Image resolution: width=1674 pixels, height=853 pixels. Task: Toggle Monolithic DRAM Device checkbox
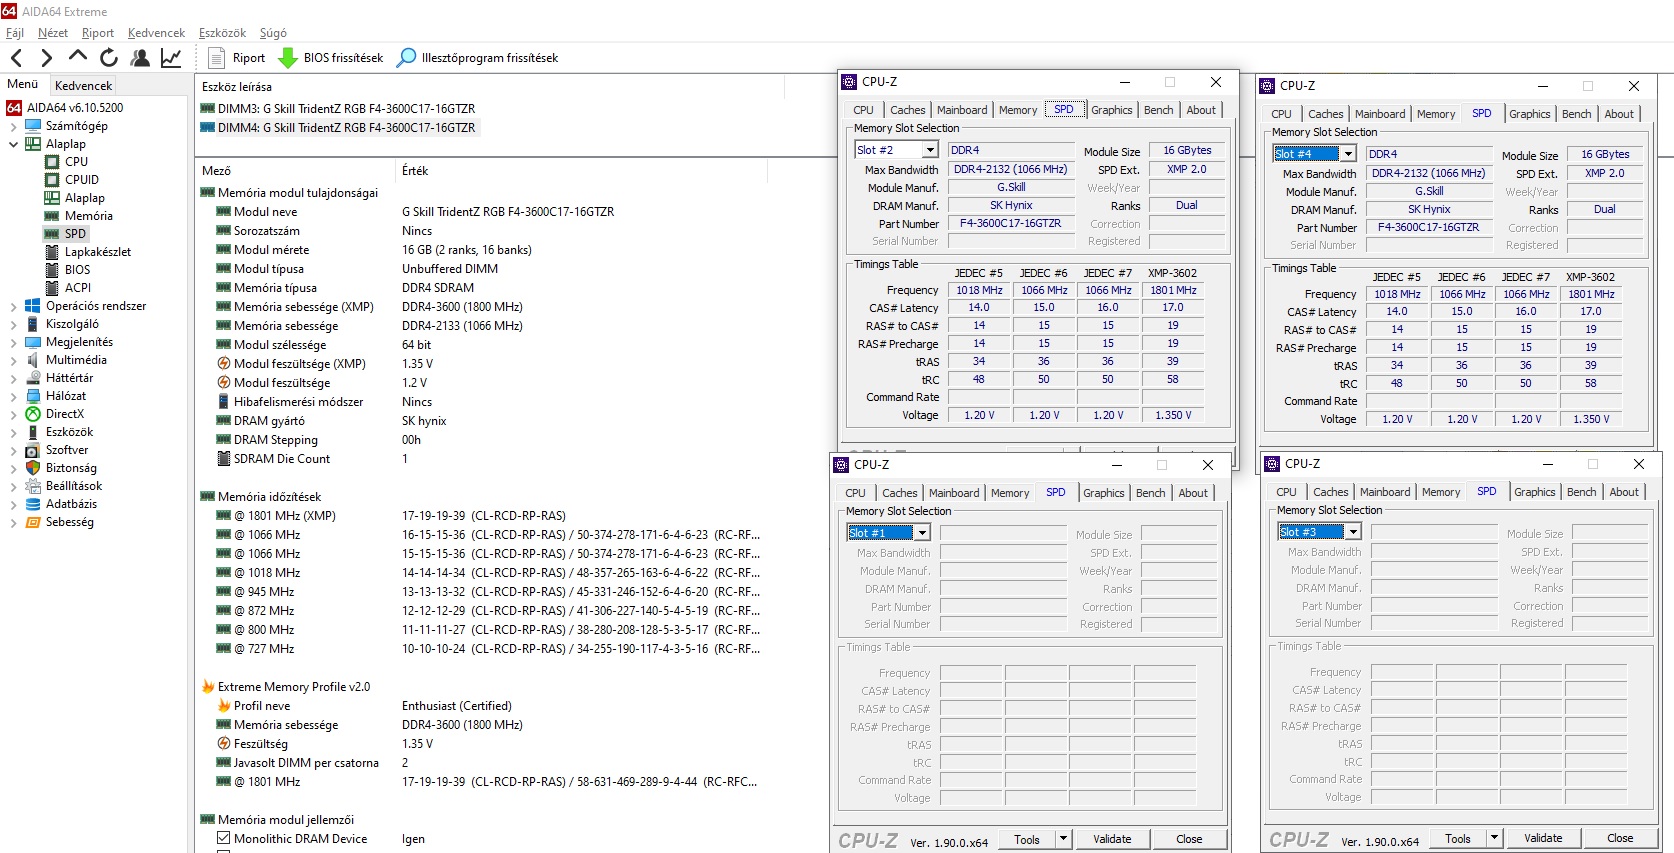pos(224,839)
